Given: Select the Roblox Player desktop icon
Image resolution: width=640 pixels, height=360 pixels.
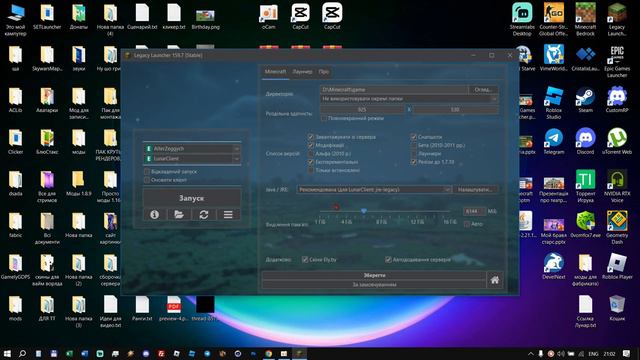Looking at the screenshot, I should pyautogui.click(x=617, y=266).
